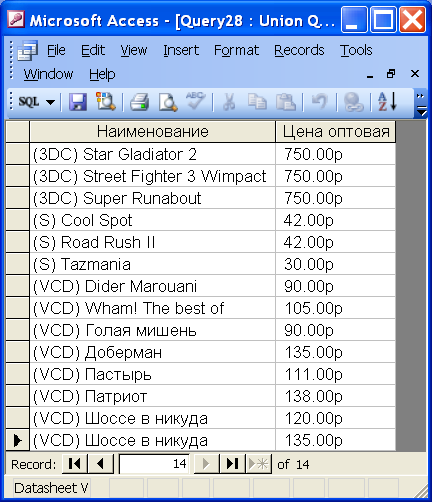The height and width of the screenshot is (502, 432).
Task: Click cell (S) Tazmania
Action: (x=153, y=264)
